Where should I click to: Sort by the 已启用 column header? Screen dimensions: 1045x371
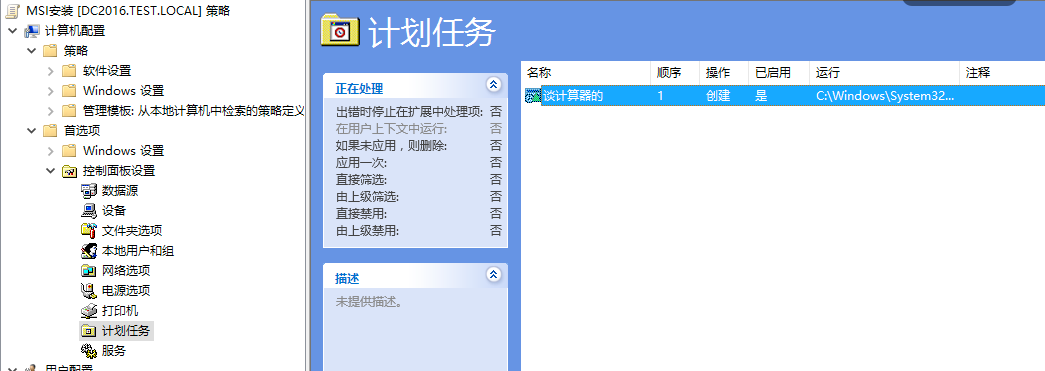click(778, 73)
